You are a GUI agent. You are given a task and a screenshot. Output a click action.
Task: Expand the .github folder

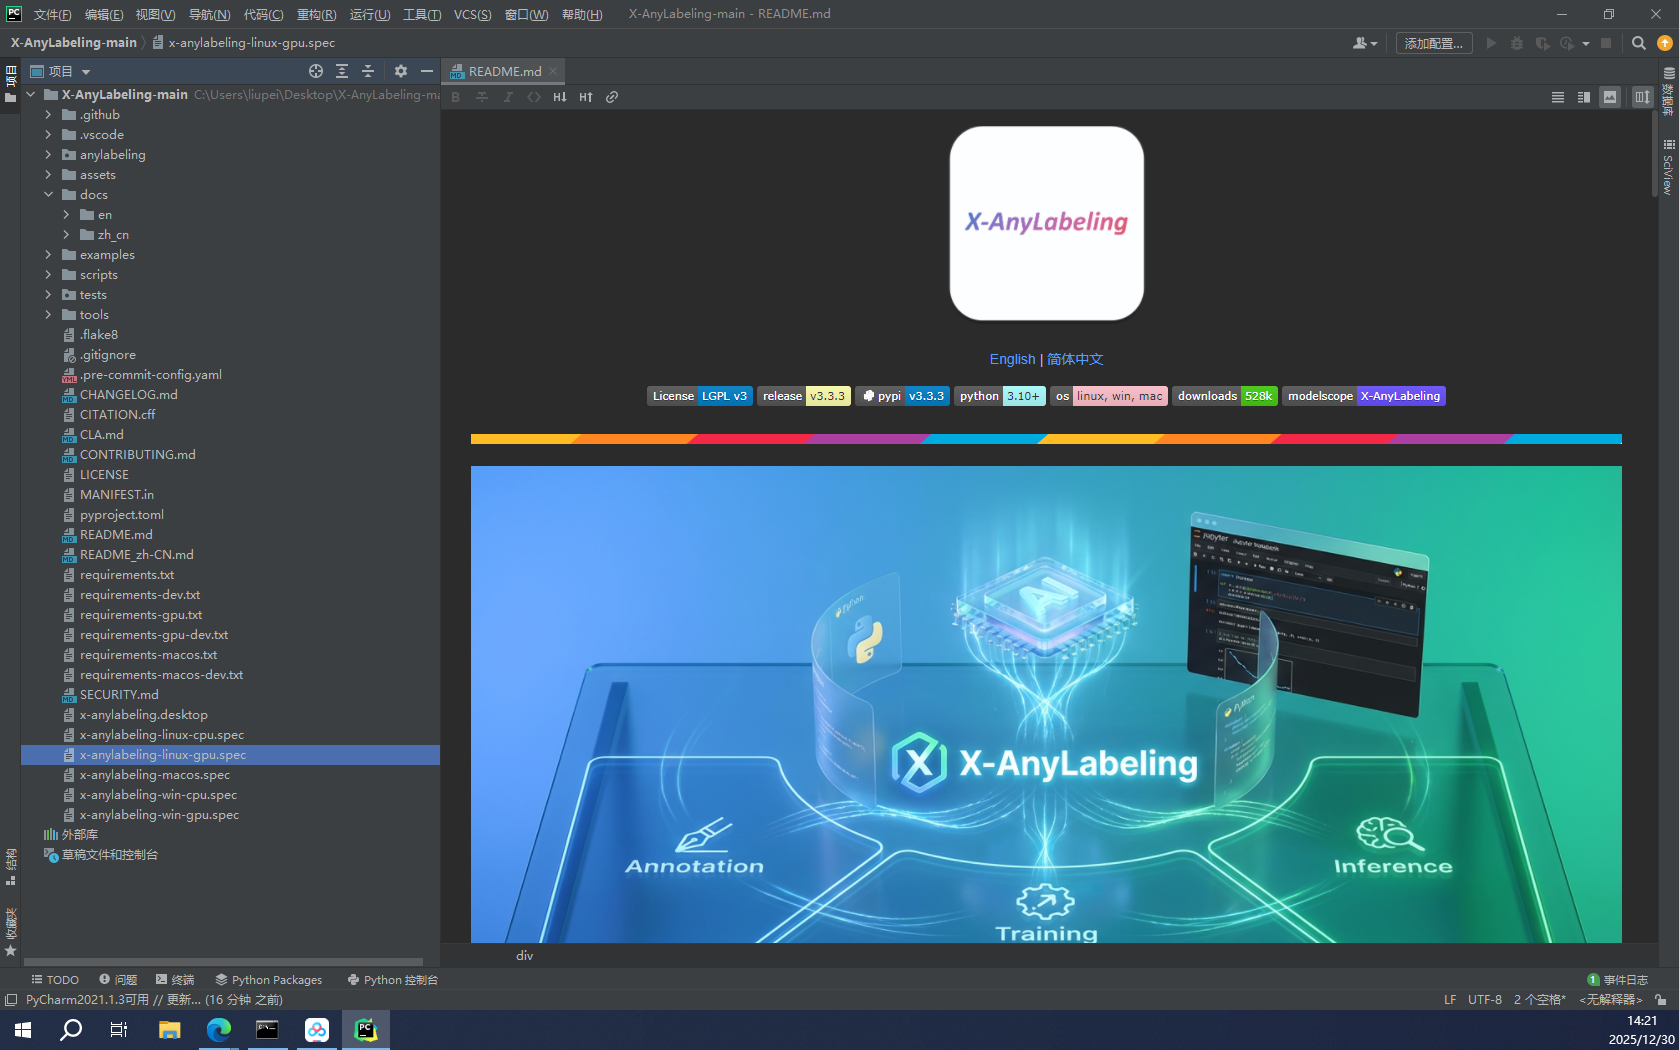click(x=48, y=115)
